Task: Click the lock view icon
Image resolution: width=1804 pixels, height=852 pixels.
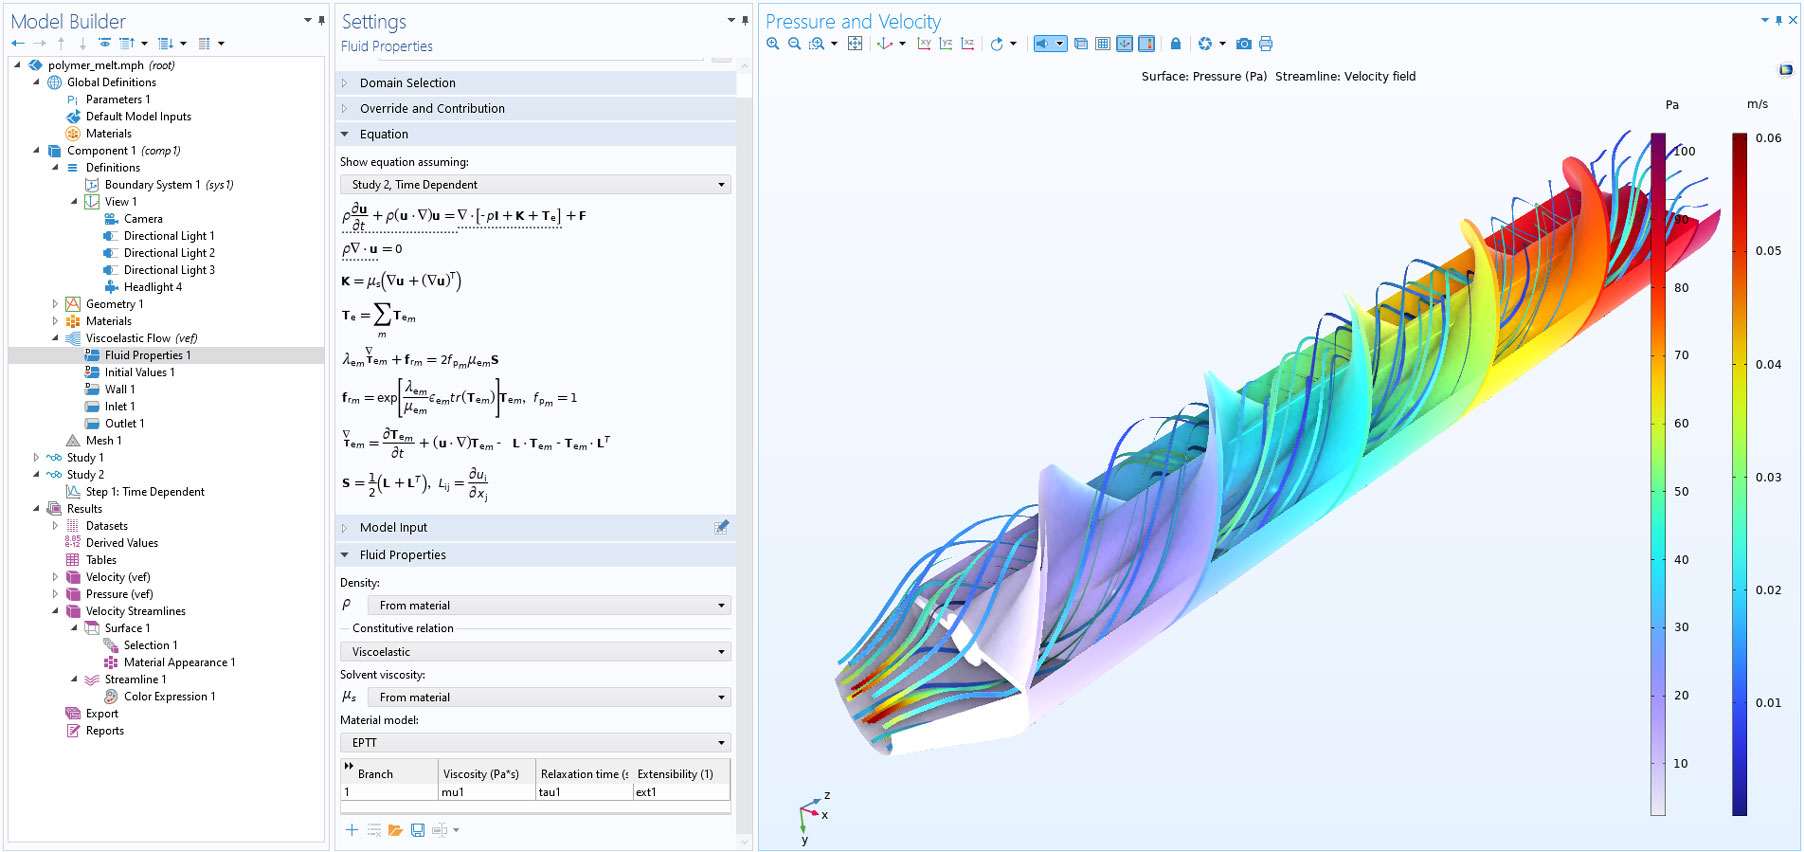Action: pos(1176,44)
